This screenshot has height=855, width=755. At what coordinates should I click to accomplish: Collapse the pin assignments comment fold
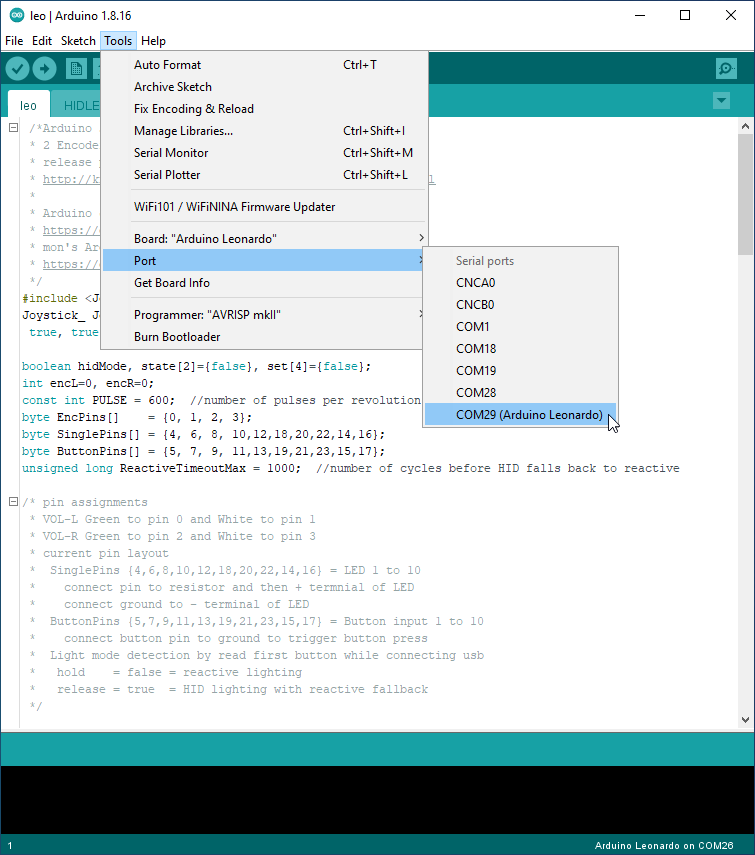[14, 502]
